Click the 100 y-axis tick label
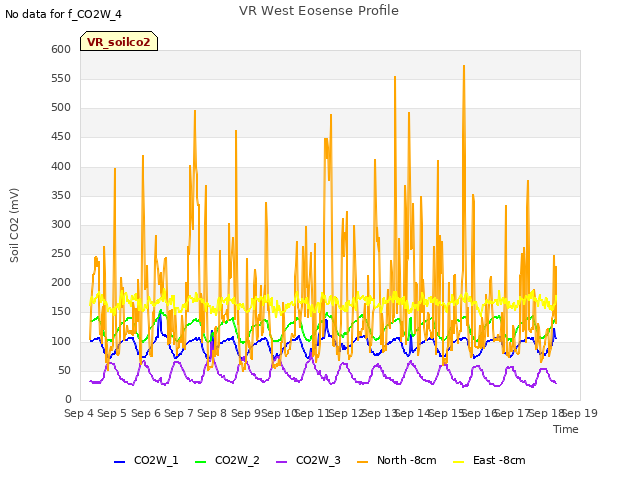The height and width of the screenshot is (480, 640). point(61,342)
